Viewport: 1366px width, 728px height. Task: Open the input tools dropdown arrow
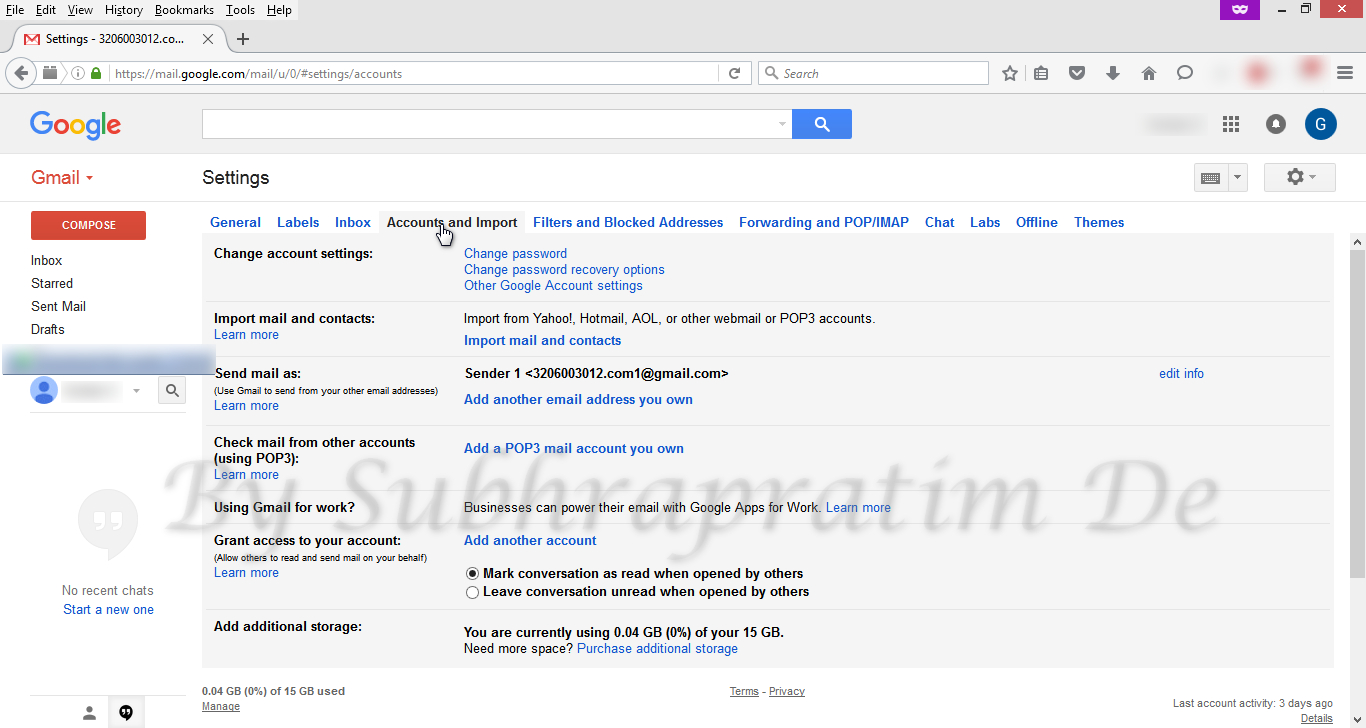click(1237, 178)
